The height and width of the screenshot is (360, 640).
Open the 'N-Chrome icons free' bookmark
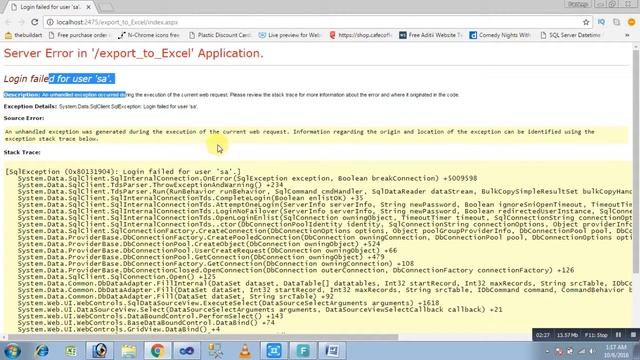point(149,35)
